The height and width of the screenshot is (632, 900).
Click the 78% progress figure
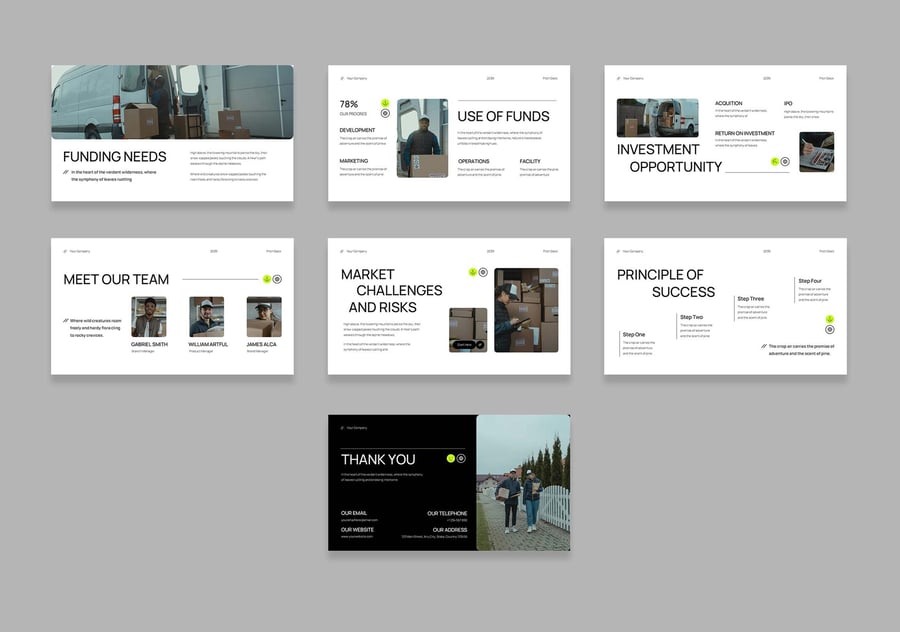[349, 104]
